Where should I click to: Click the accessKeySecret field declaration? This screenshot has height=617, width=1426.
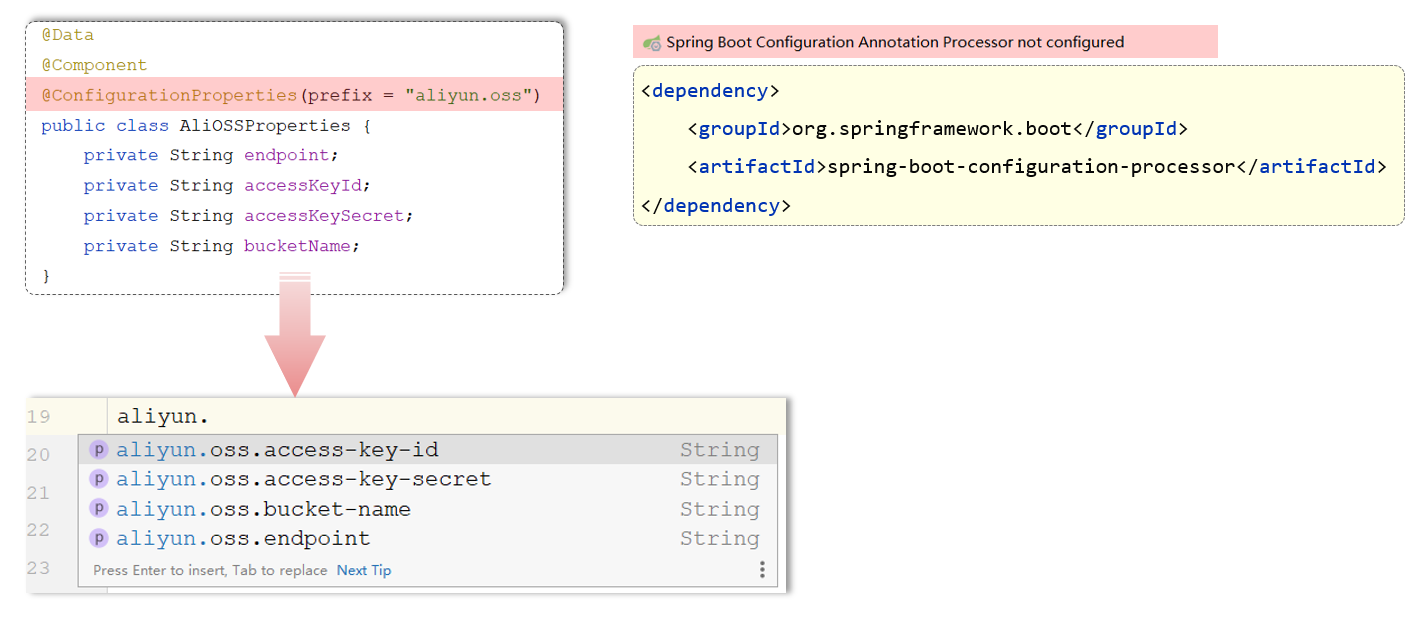(248, 215)
